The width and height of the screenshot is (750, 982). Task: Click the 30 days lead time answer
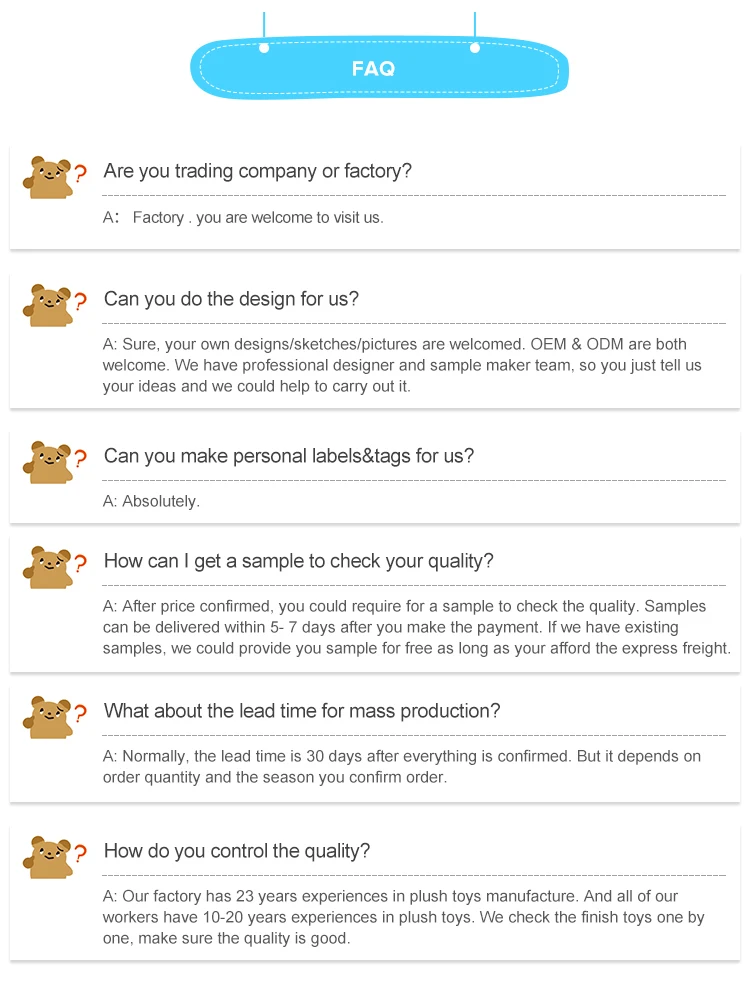click(x=401, y=767)
